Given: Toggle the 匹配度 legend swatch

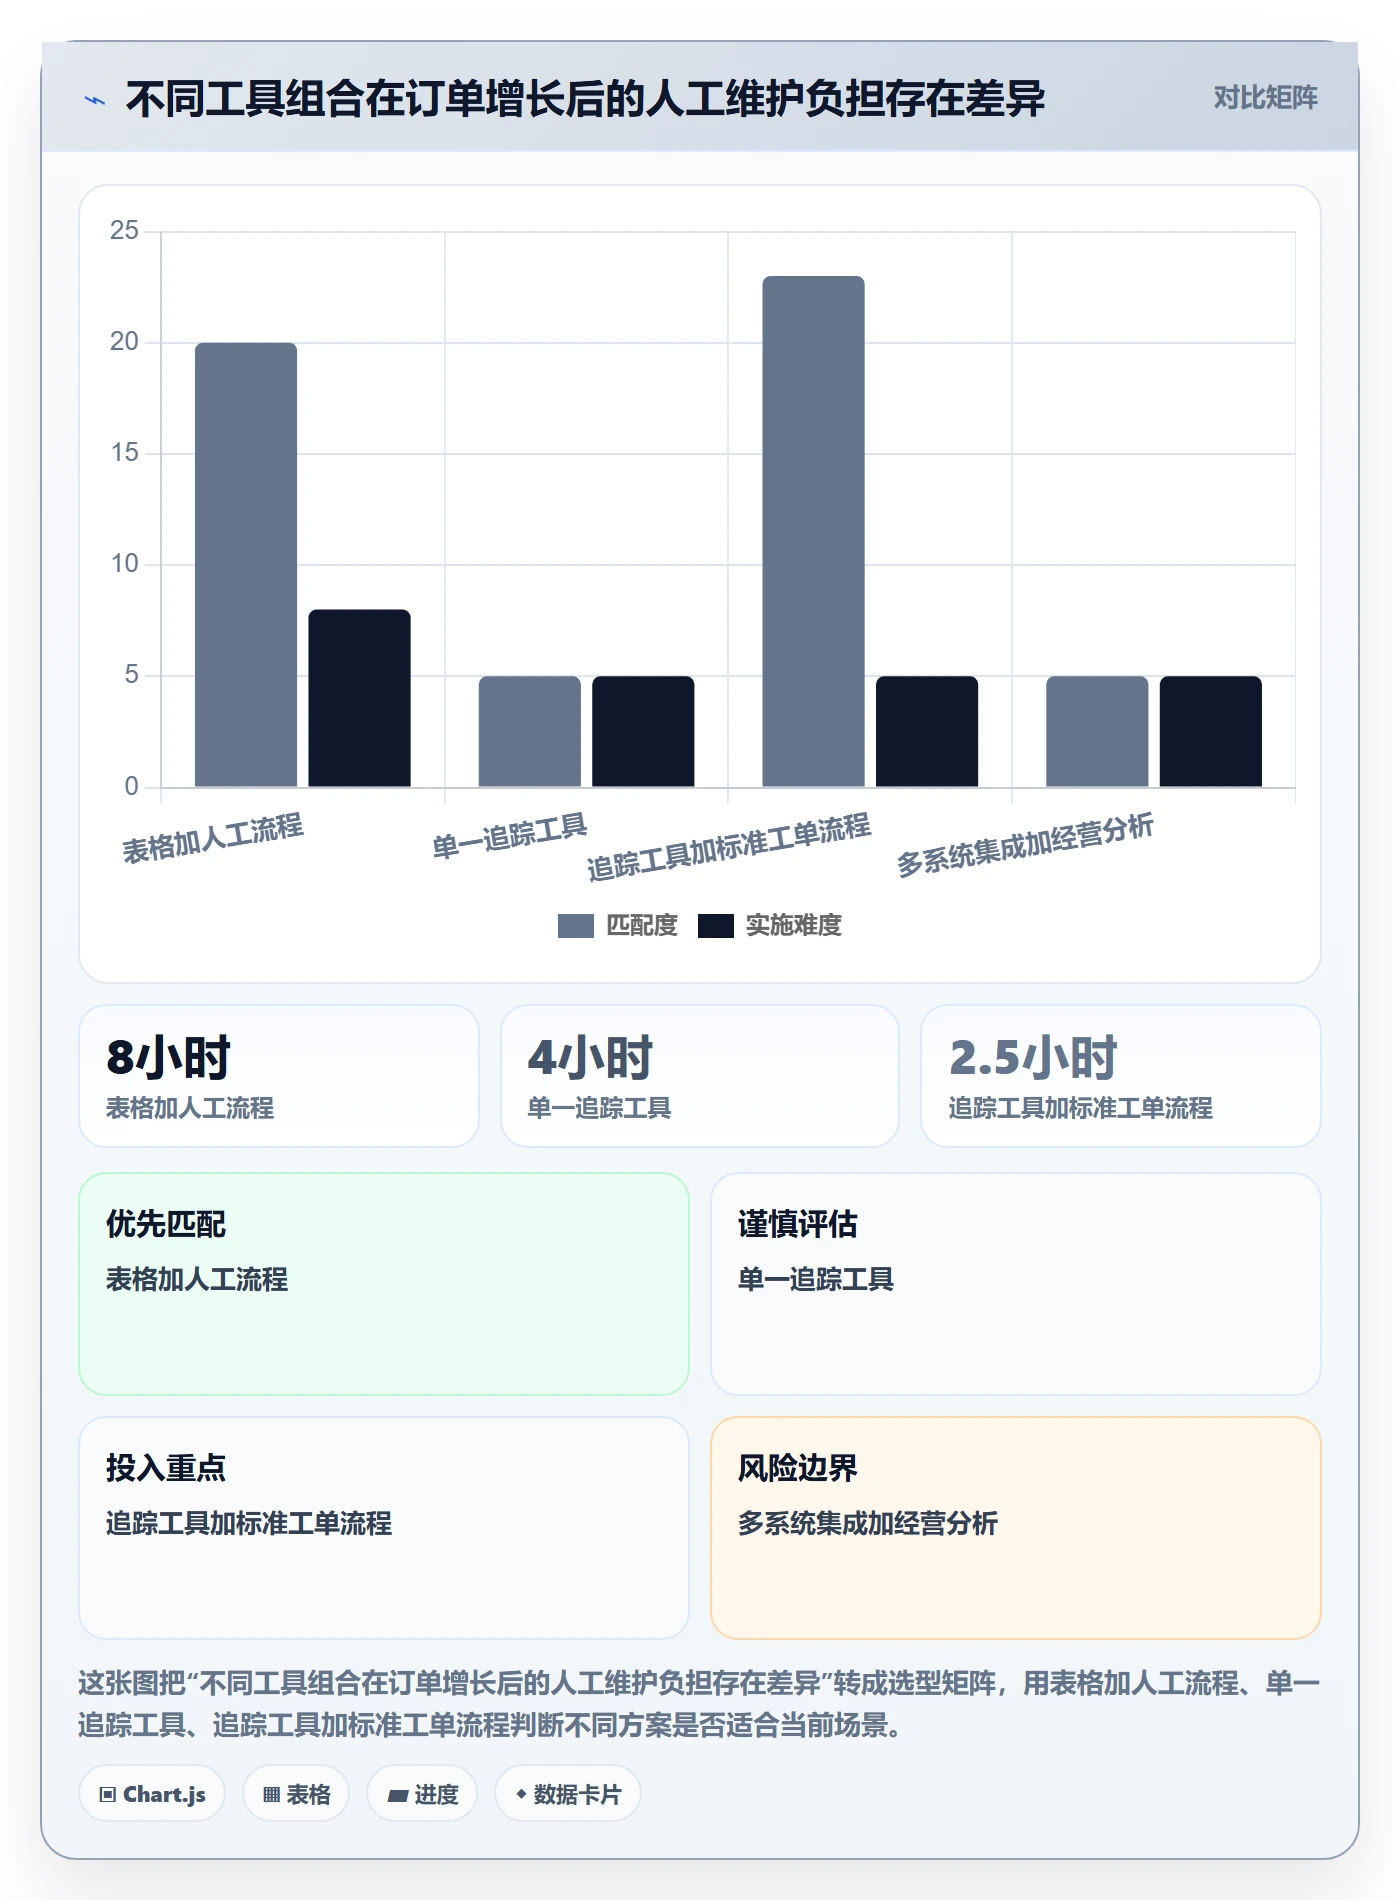Looking at the screenshot, I should click(575, 926).
